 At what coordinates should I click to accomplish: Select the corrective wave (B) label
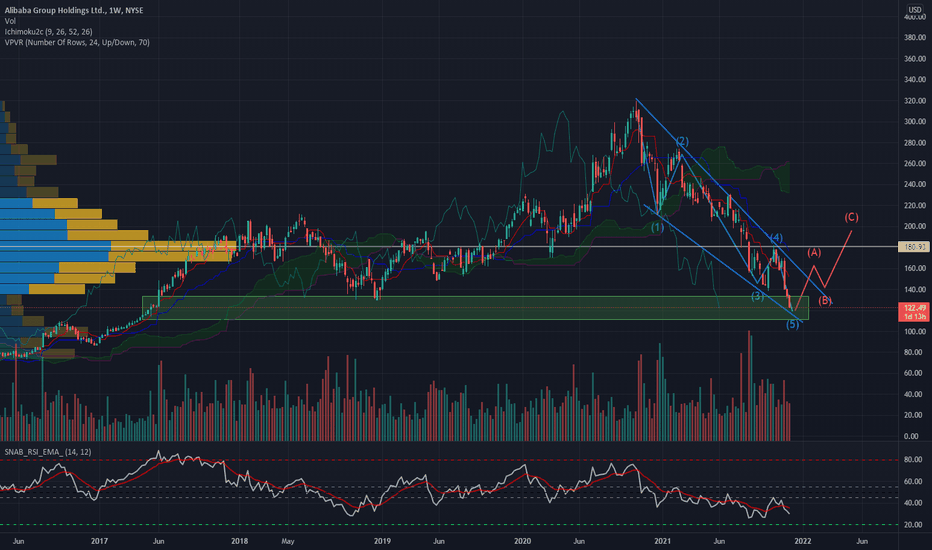(x=825, y=300)
